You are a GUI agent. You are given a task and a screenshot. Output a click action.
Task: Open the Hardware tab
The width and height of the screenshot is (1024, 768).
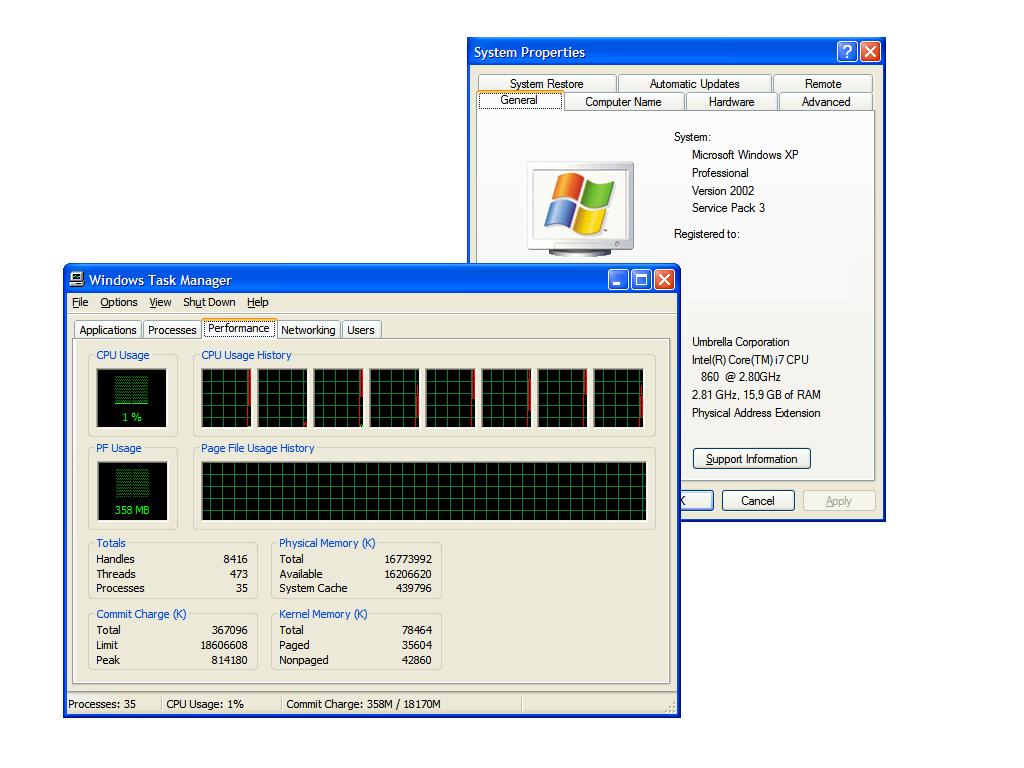(731, 102)
